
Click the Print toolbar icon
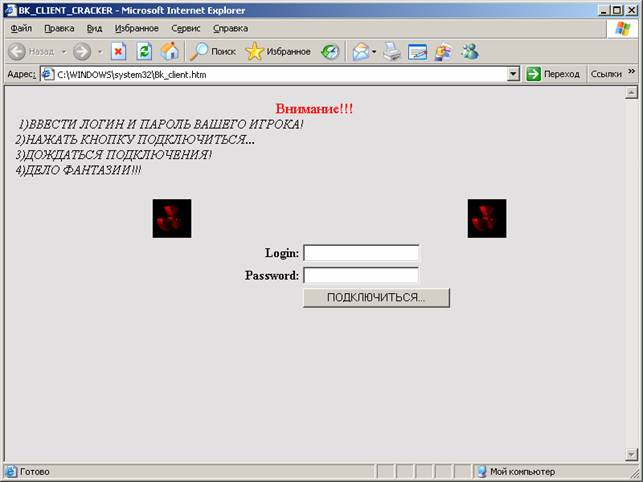click(x=392, y=51)
